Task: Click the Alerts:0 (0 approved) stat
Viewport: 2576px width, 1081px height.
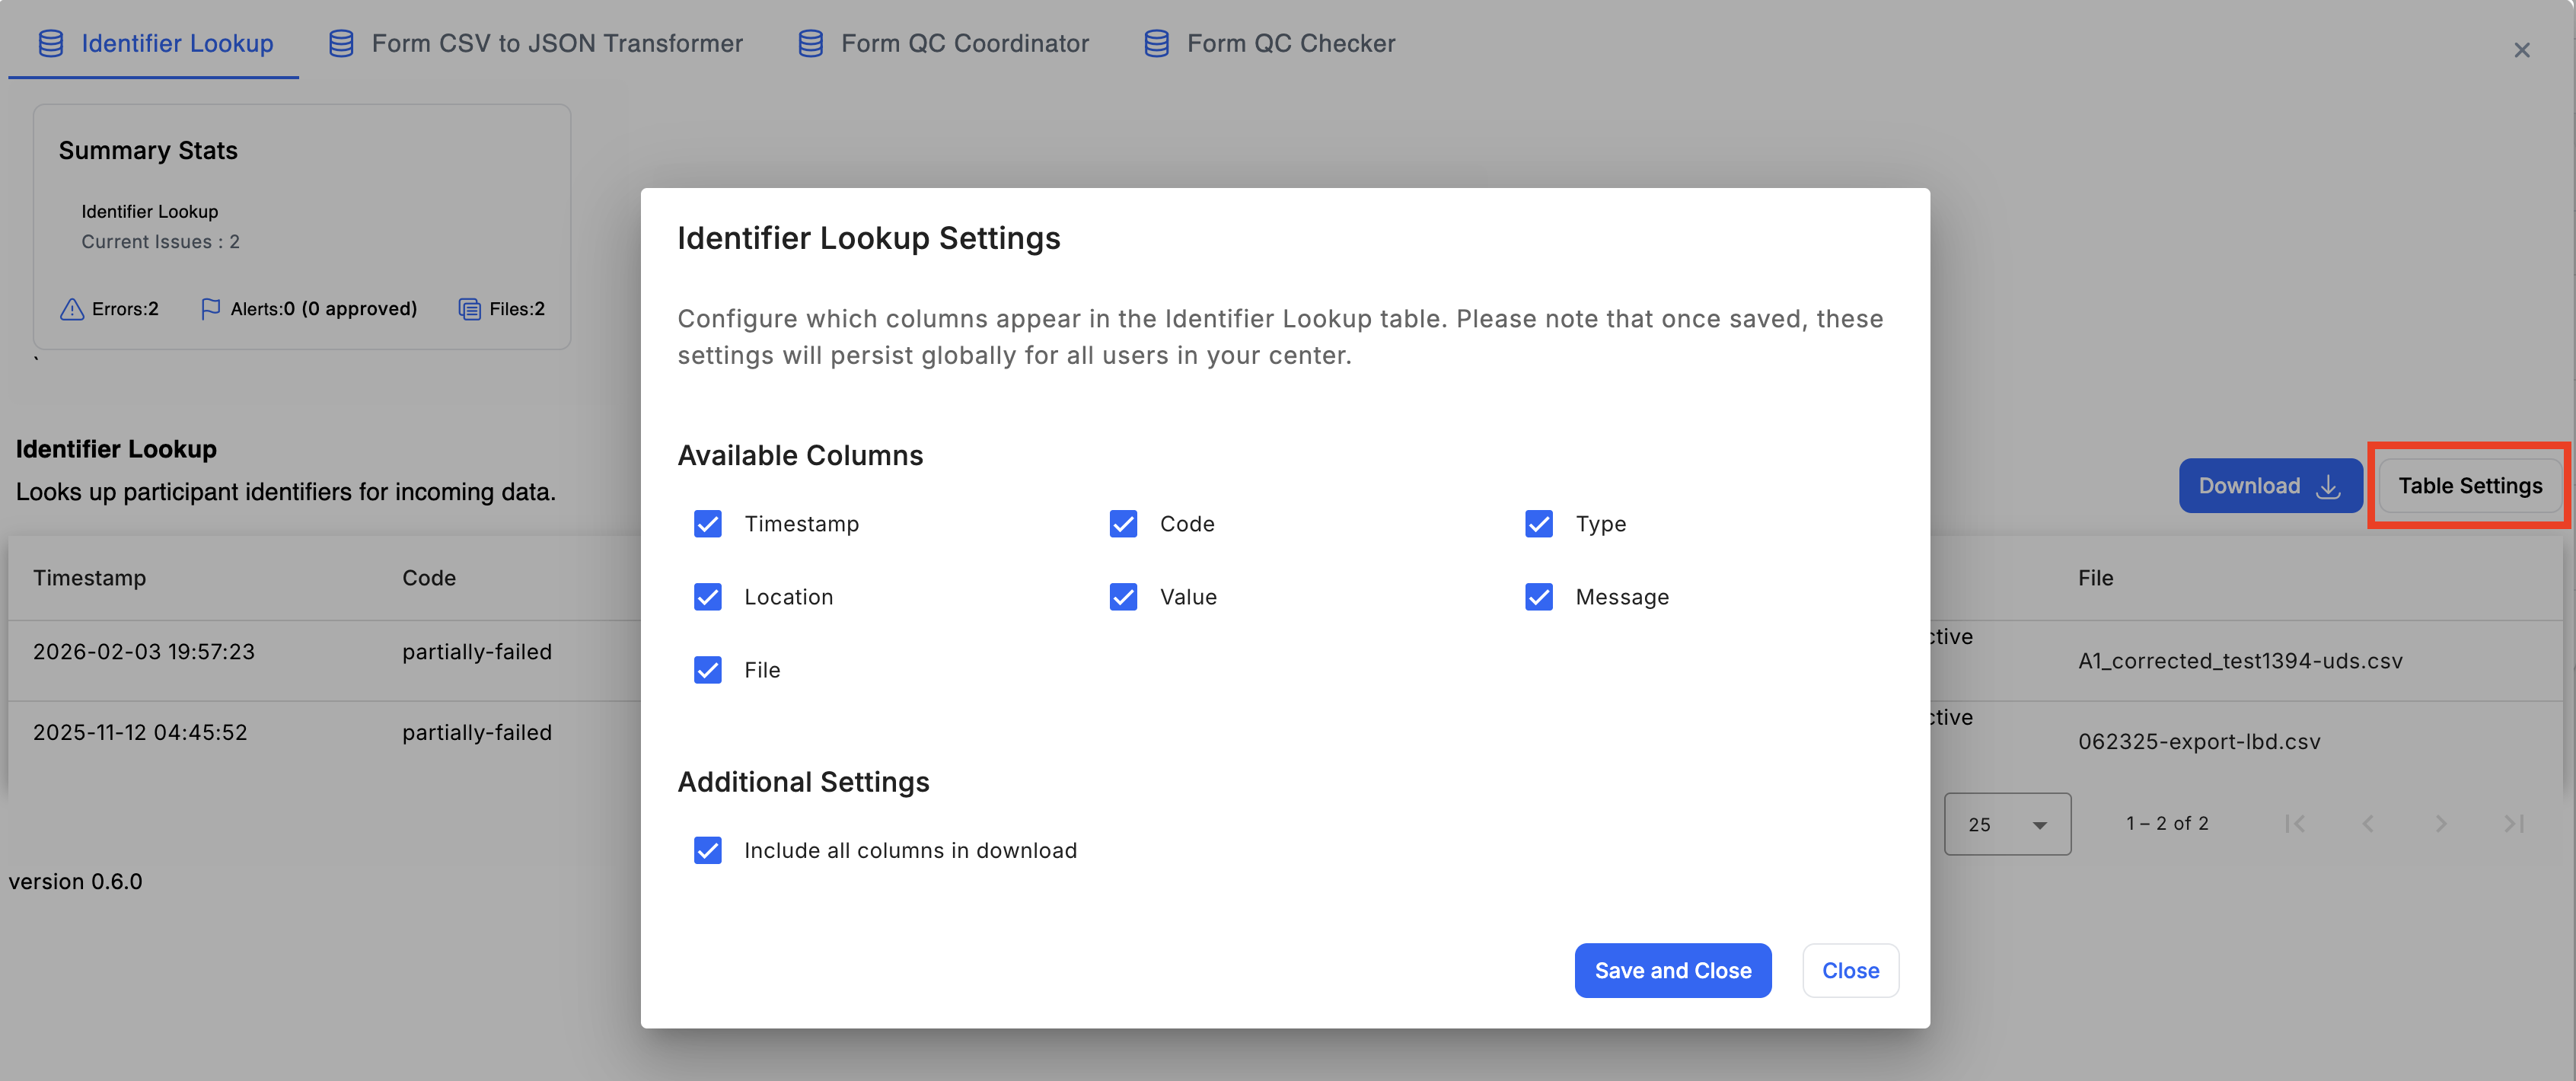Action: (x=308, y=309)
